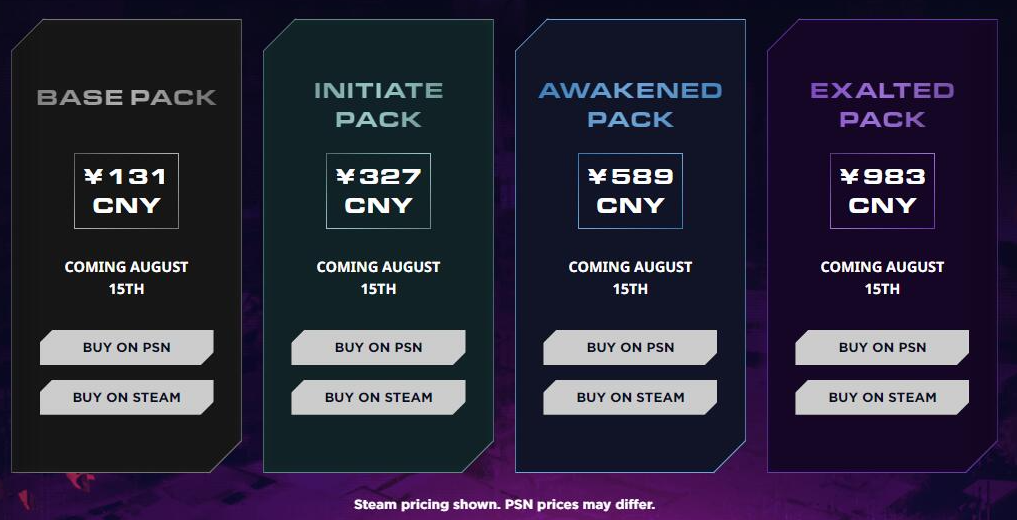1017x520 pixels.
Task: Click the Base Pack release date text
Action: coord(126,278)
